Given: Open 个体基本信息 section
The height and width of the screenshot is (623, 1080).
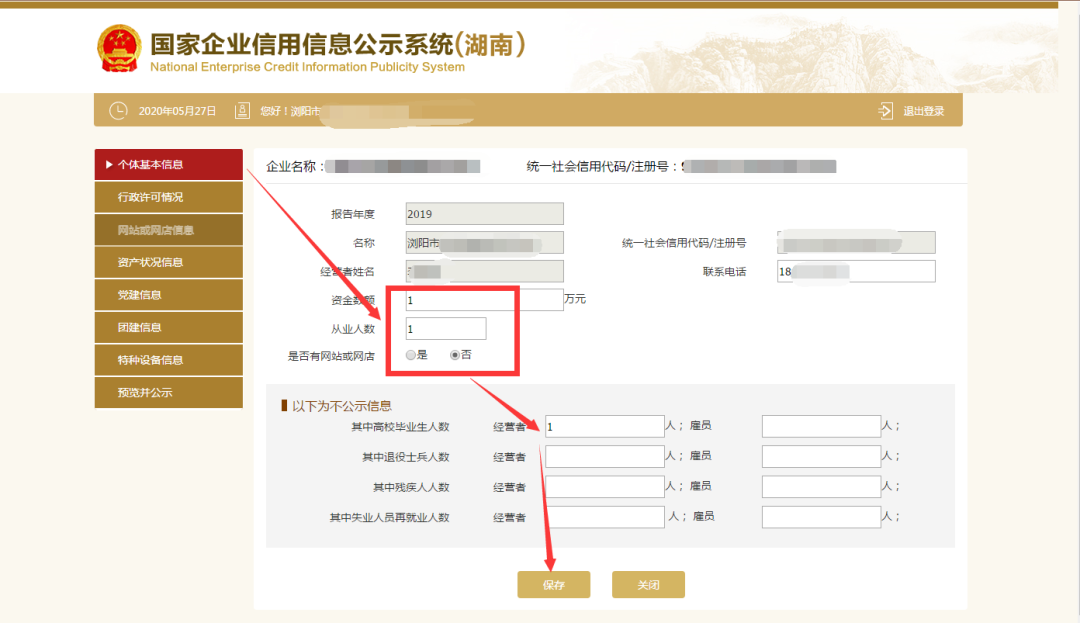Looking at the screenshot, I should [168, 165].
